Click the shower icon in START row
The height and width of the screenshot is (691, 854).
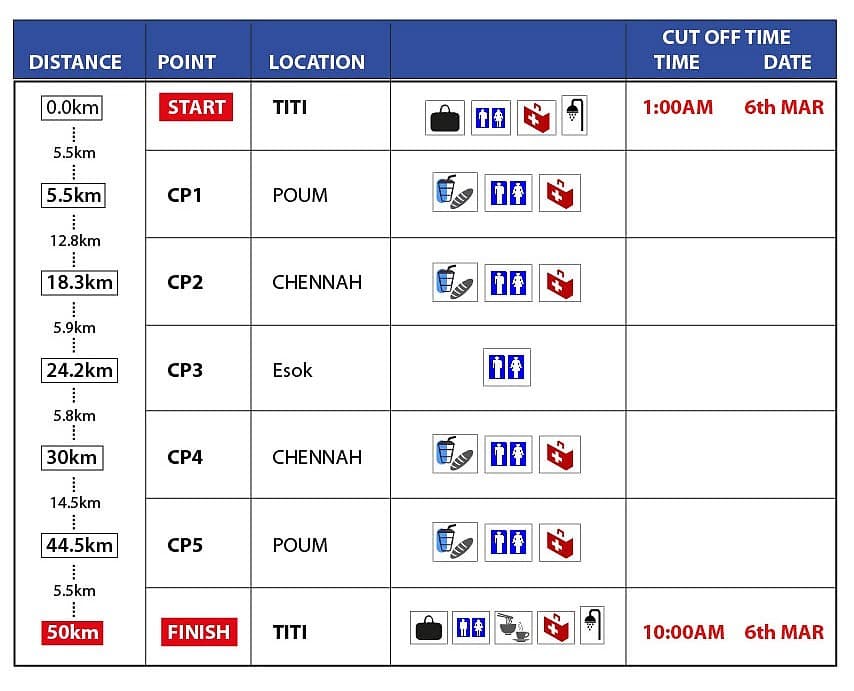click(574, 115)
